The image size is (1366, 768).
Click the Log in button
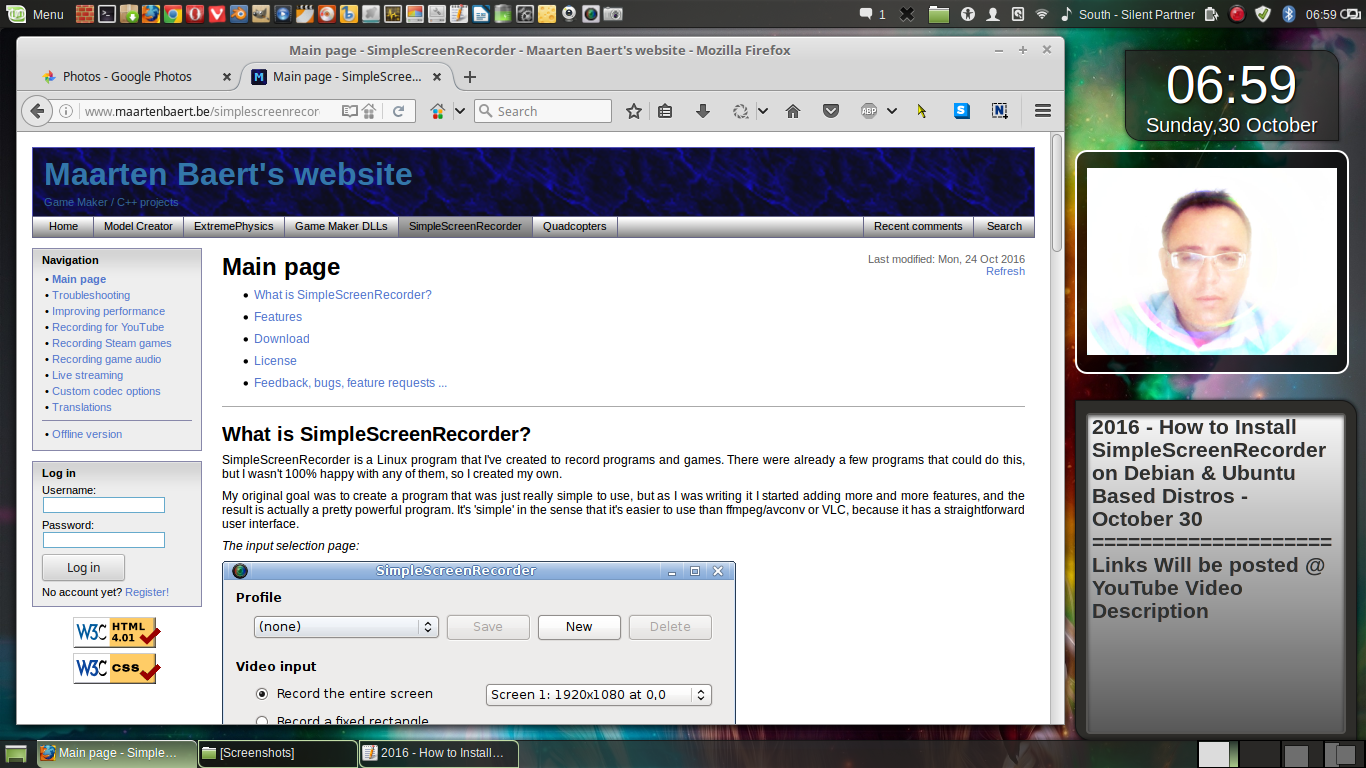click(83, 568)
